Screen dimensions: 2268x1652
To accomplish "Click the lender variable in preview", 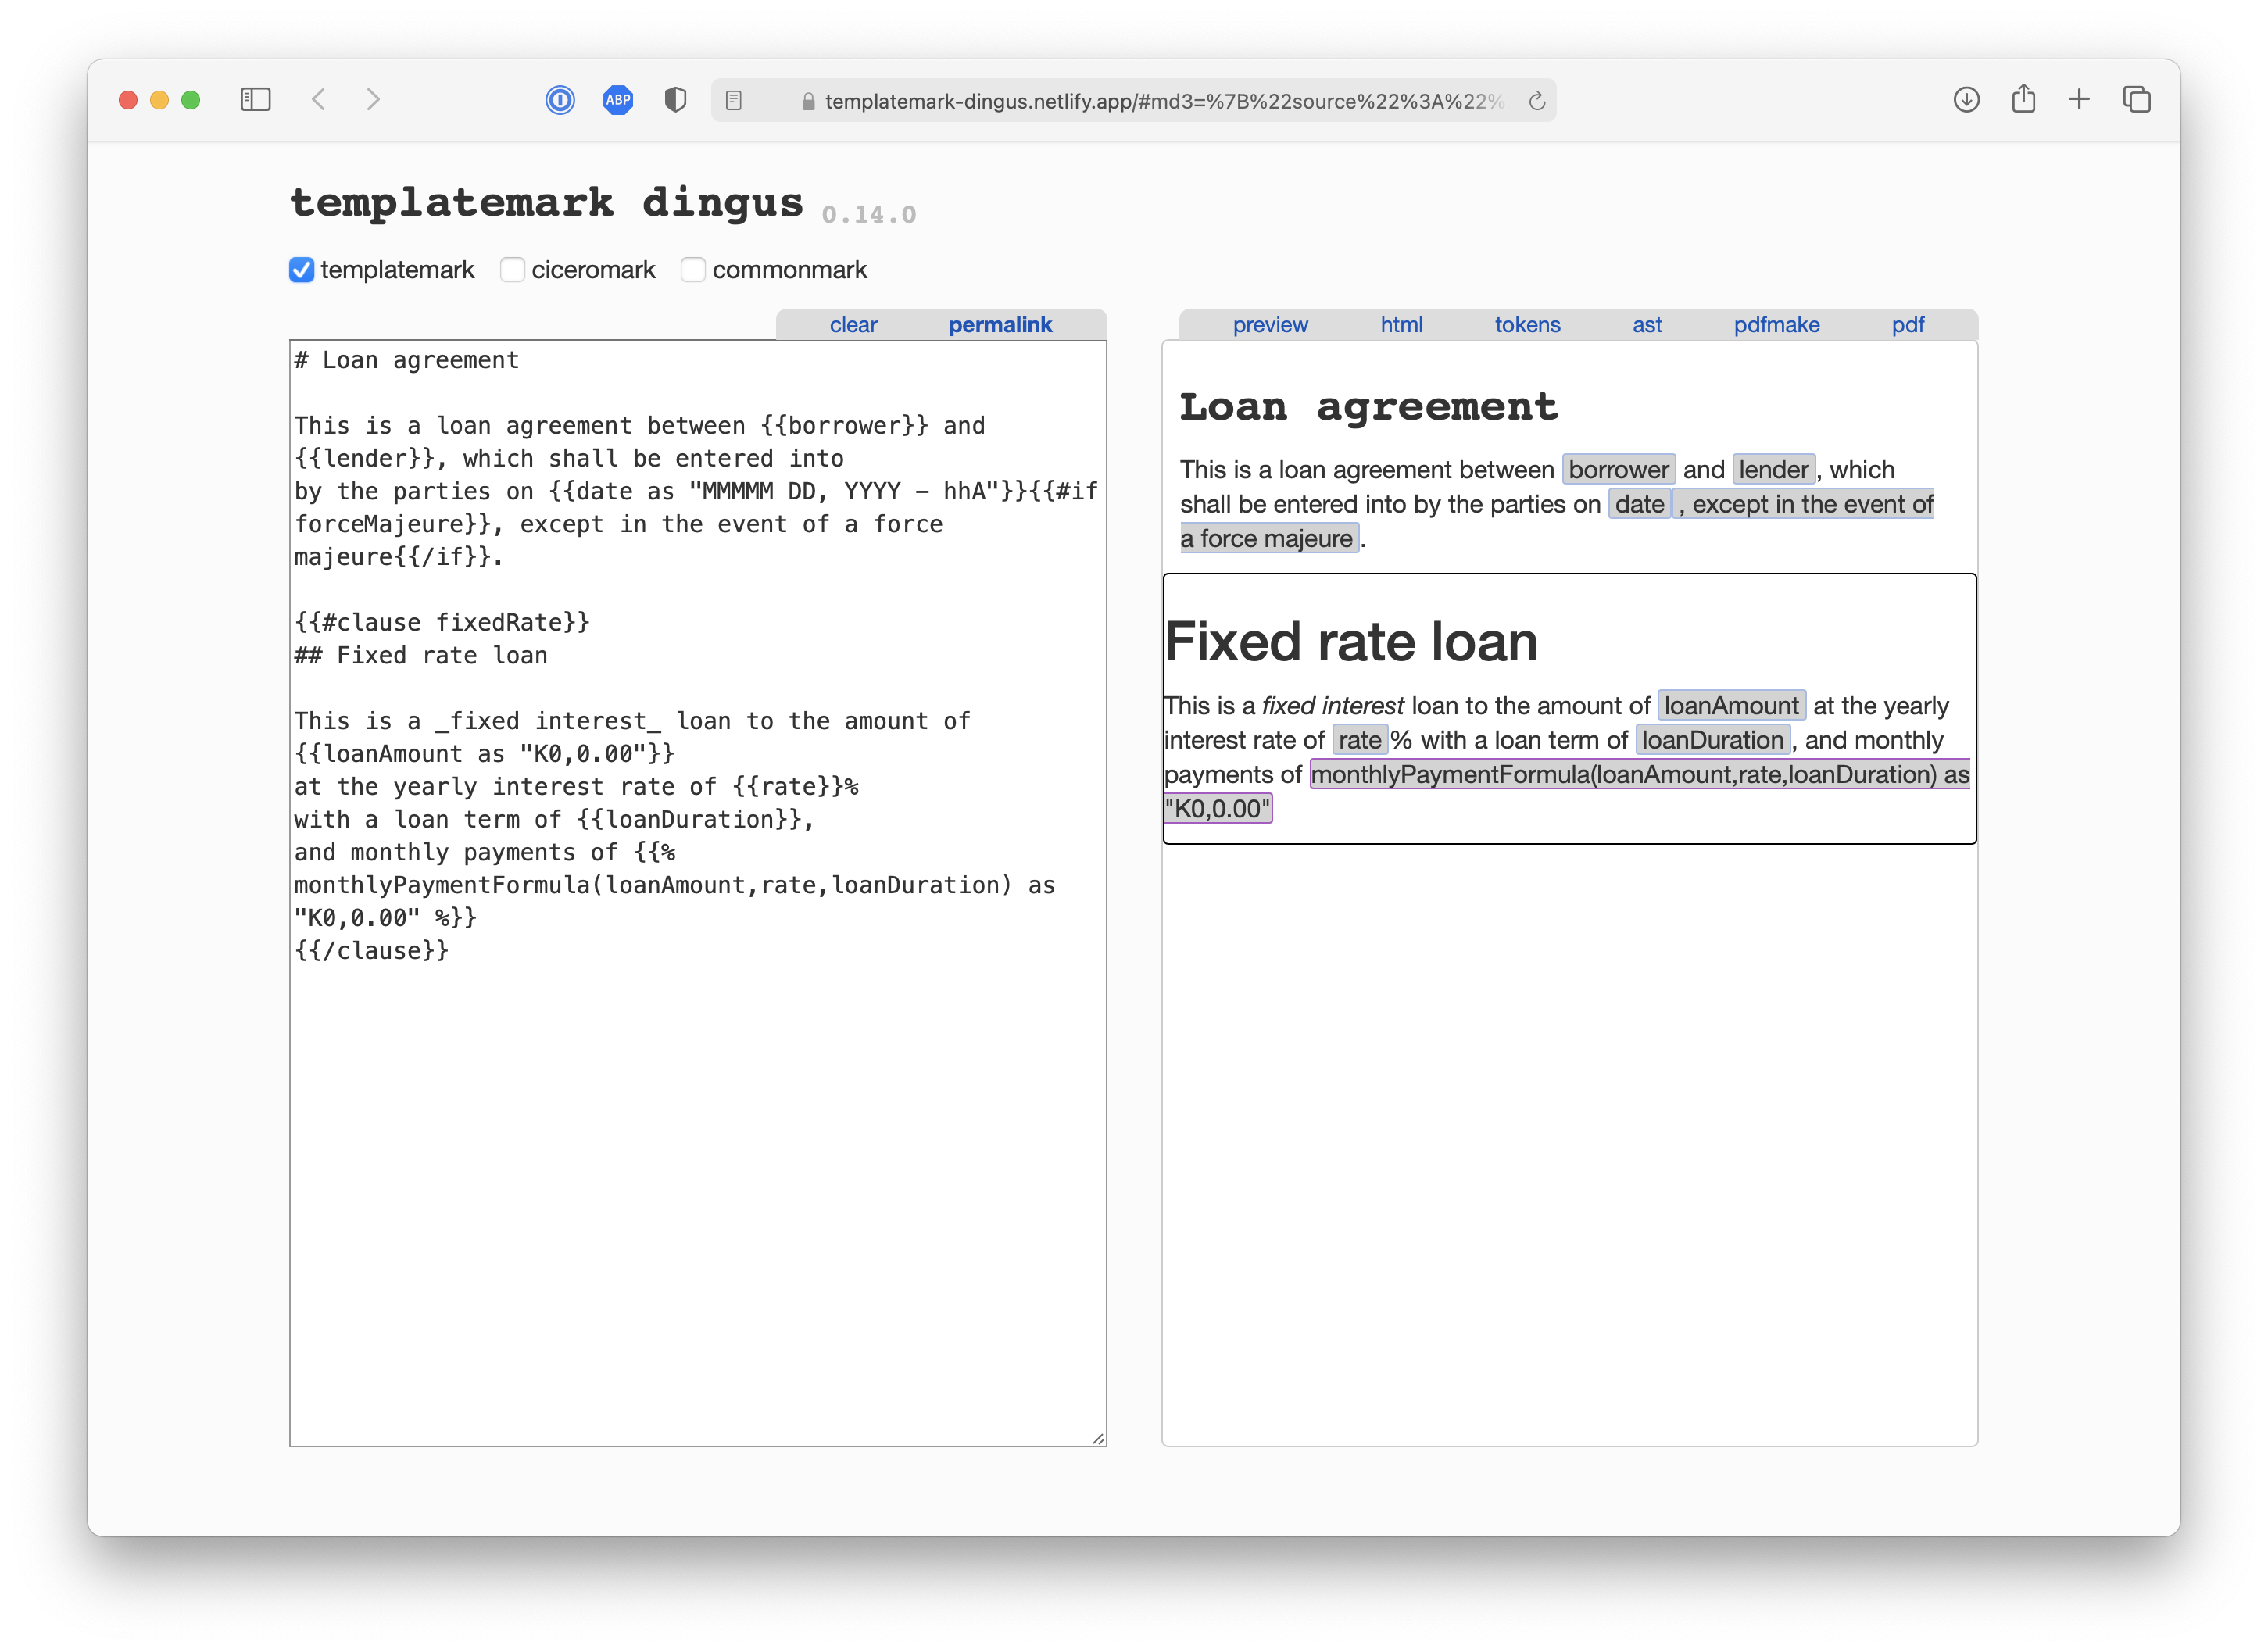I will pyautogui.click(x=1773, y=470).
